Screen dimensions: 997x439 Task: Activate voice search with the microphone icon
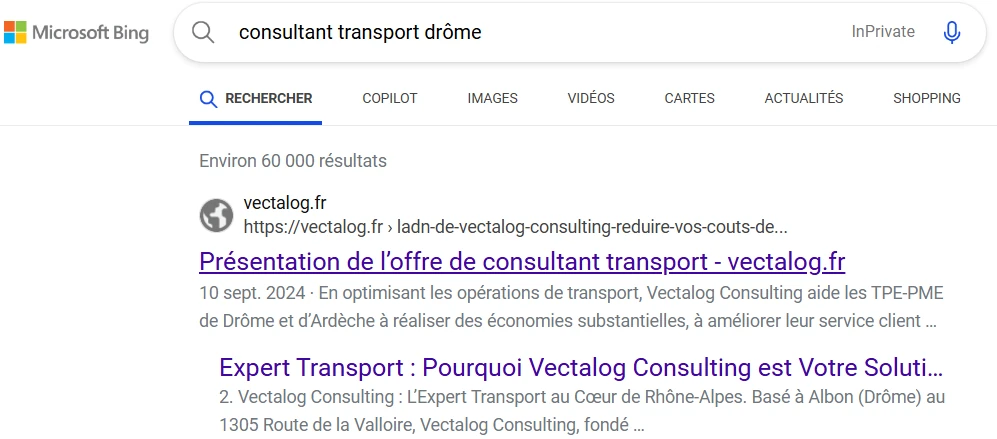click(x=951, y=32)
